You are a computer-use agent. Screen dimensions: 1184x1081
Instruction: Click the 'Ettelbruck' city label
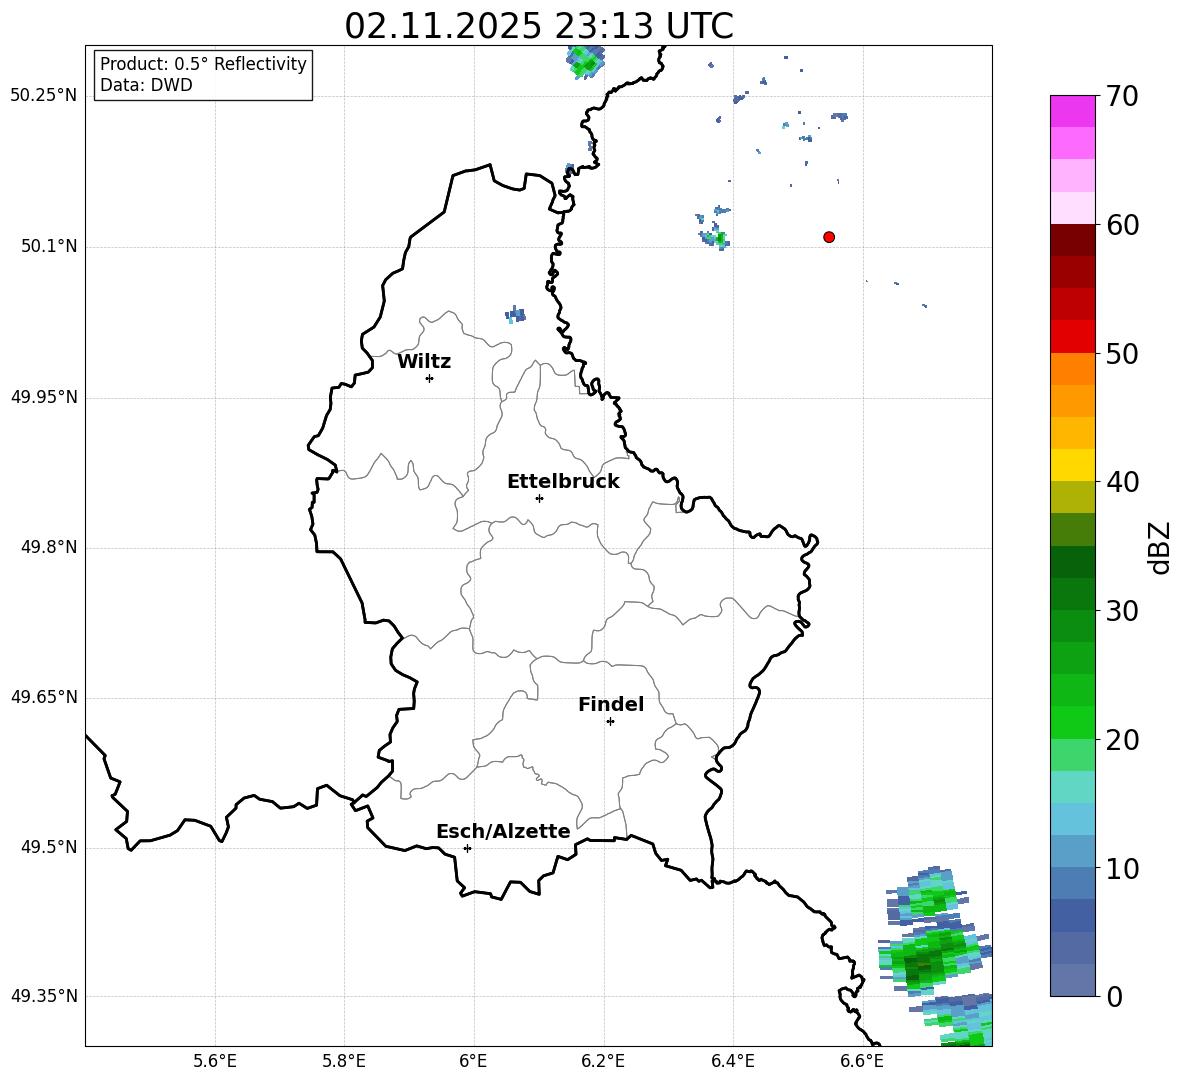[563, 482]
